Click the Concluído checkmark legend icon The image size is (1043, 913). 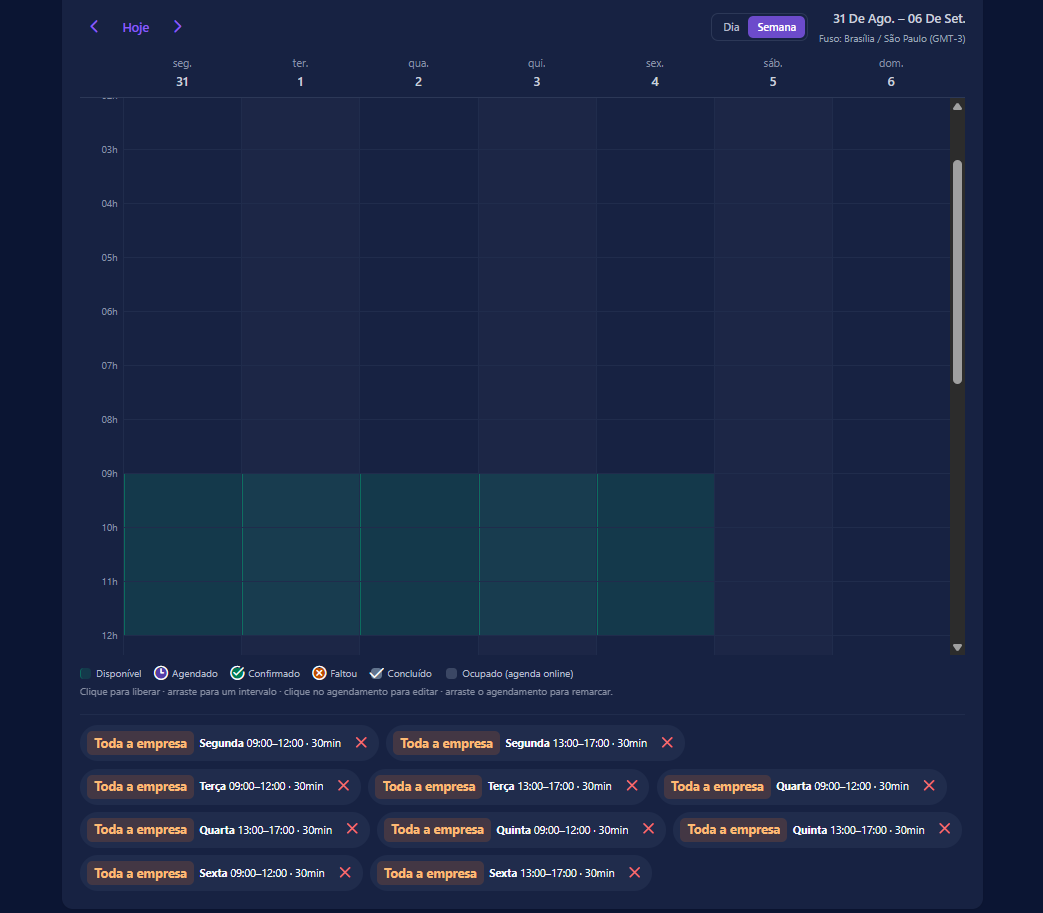(376, 673)
